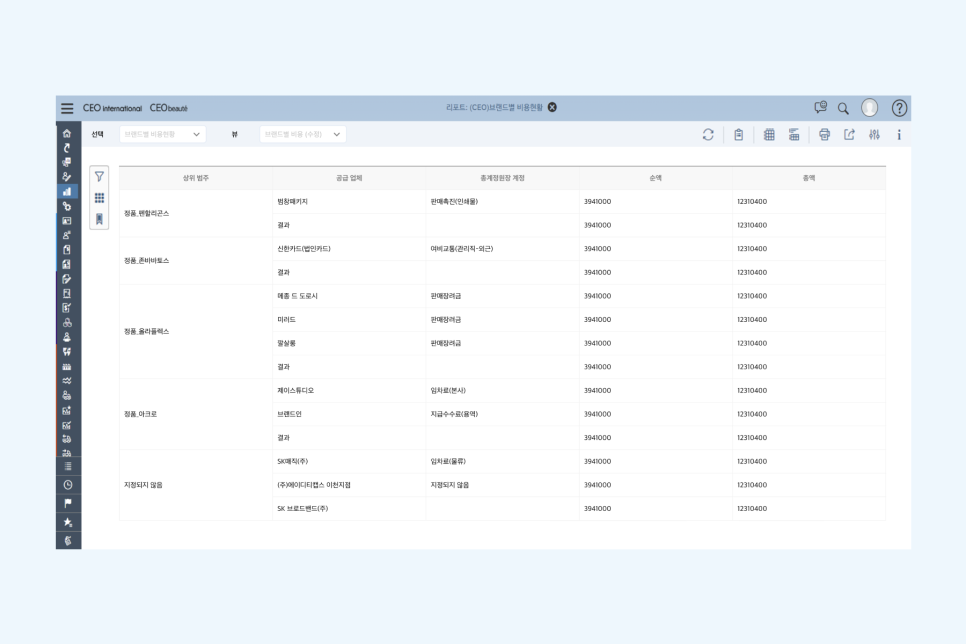Click 12310400 in the SK매직(주) row
966x644 pixels.
click(752, 462)
